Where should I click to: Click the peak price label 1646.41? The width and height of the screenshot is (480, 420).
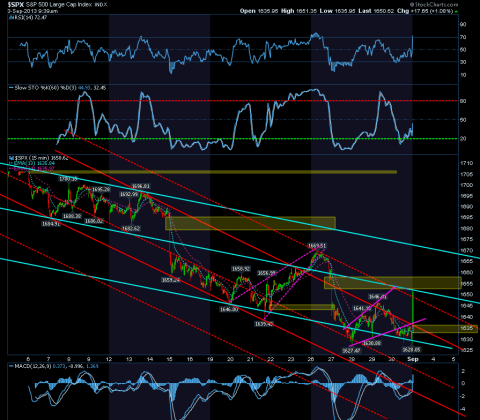pos(377,297)
